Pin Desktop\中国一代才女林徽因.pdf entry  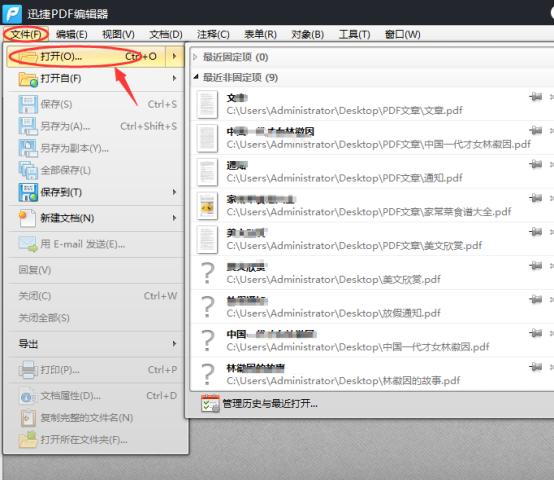(x=536, y=333)
